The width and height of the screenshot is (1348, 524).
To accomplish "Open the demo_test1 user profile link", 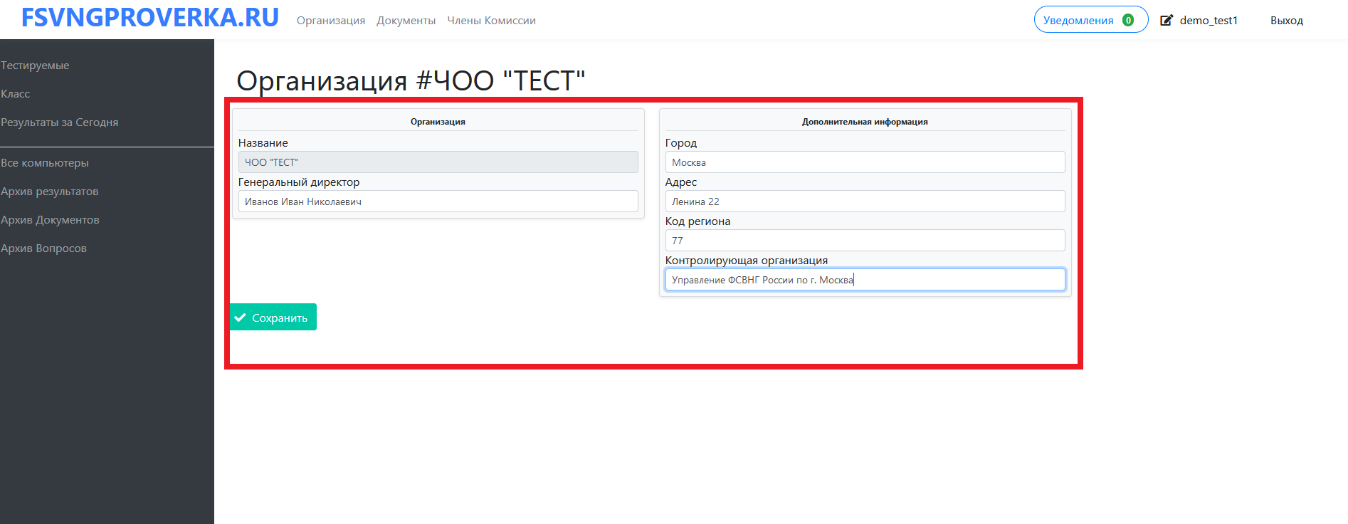I will pos(1208,20).
